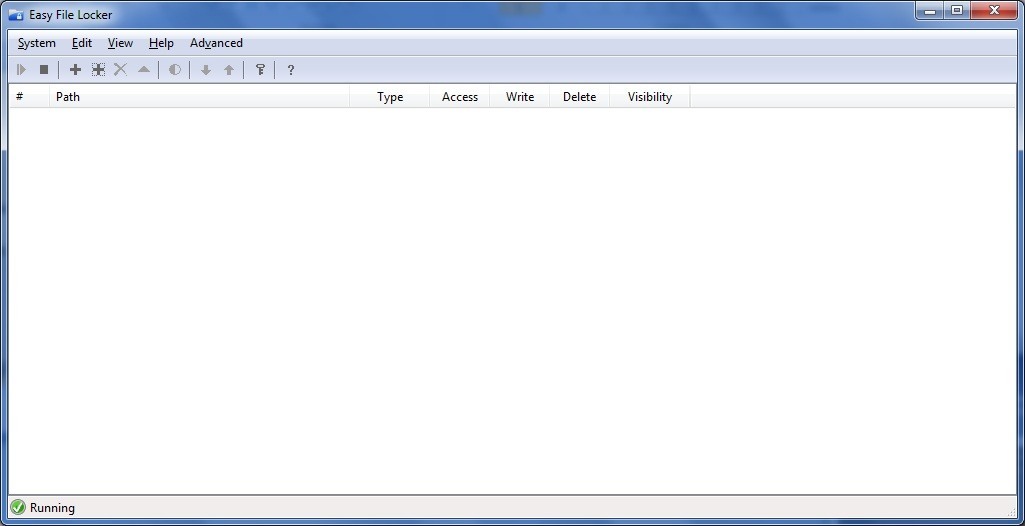The width and height of the screenshot is (1025, 526).
Task: Click the Easy File Locker title bar icon
Action: coord(16,14)
